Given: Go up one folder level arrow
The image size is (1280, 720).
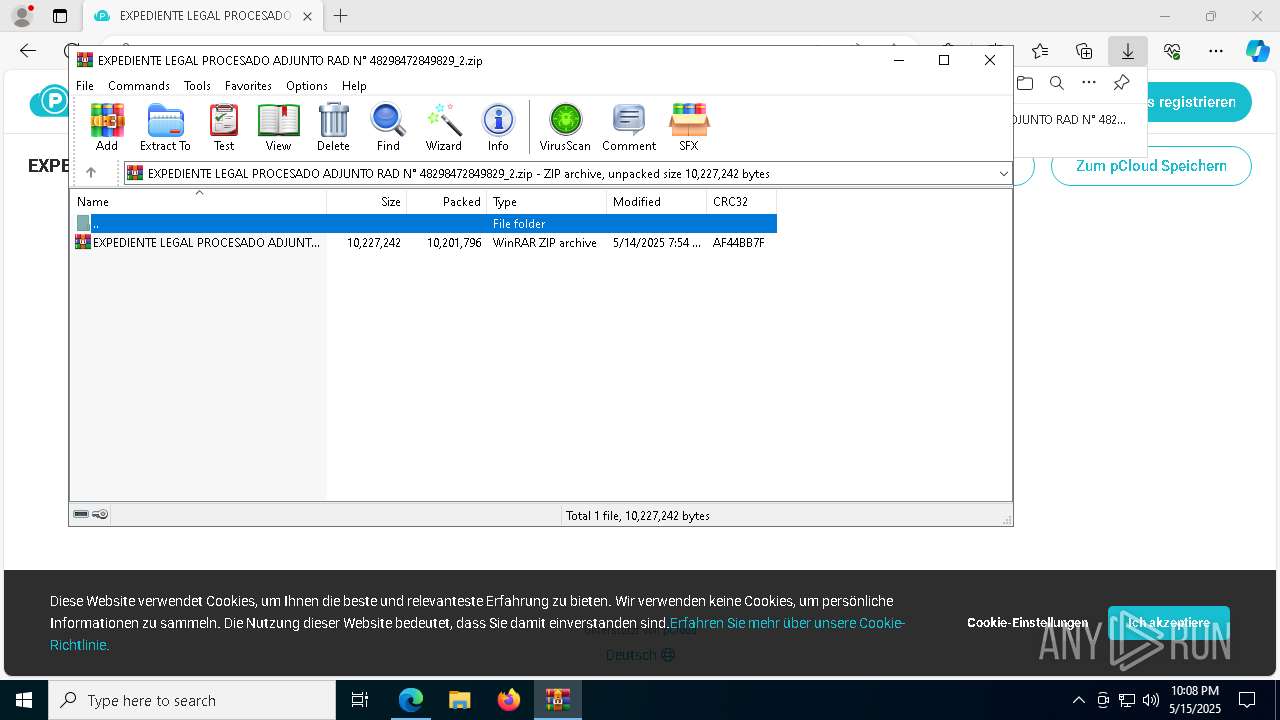Looking at the screenshot, I should point(91,173).
